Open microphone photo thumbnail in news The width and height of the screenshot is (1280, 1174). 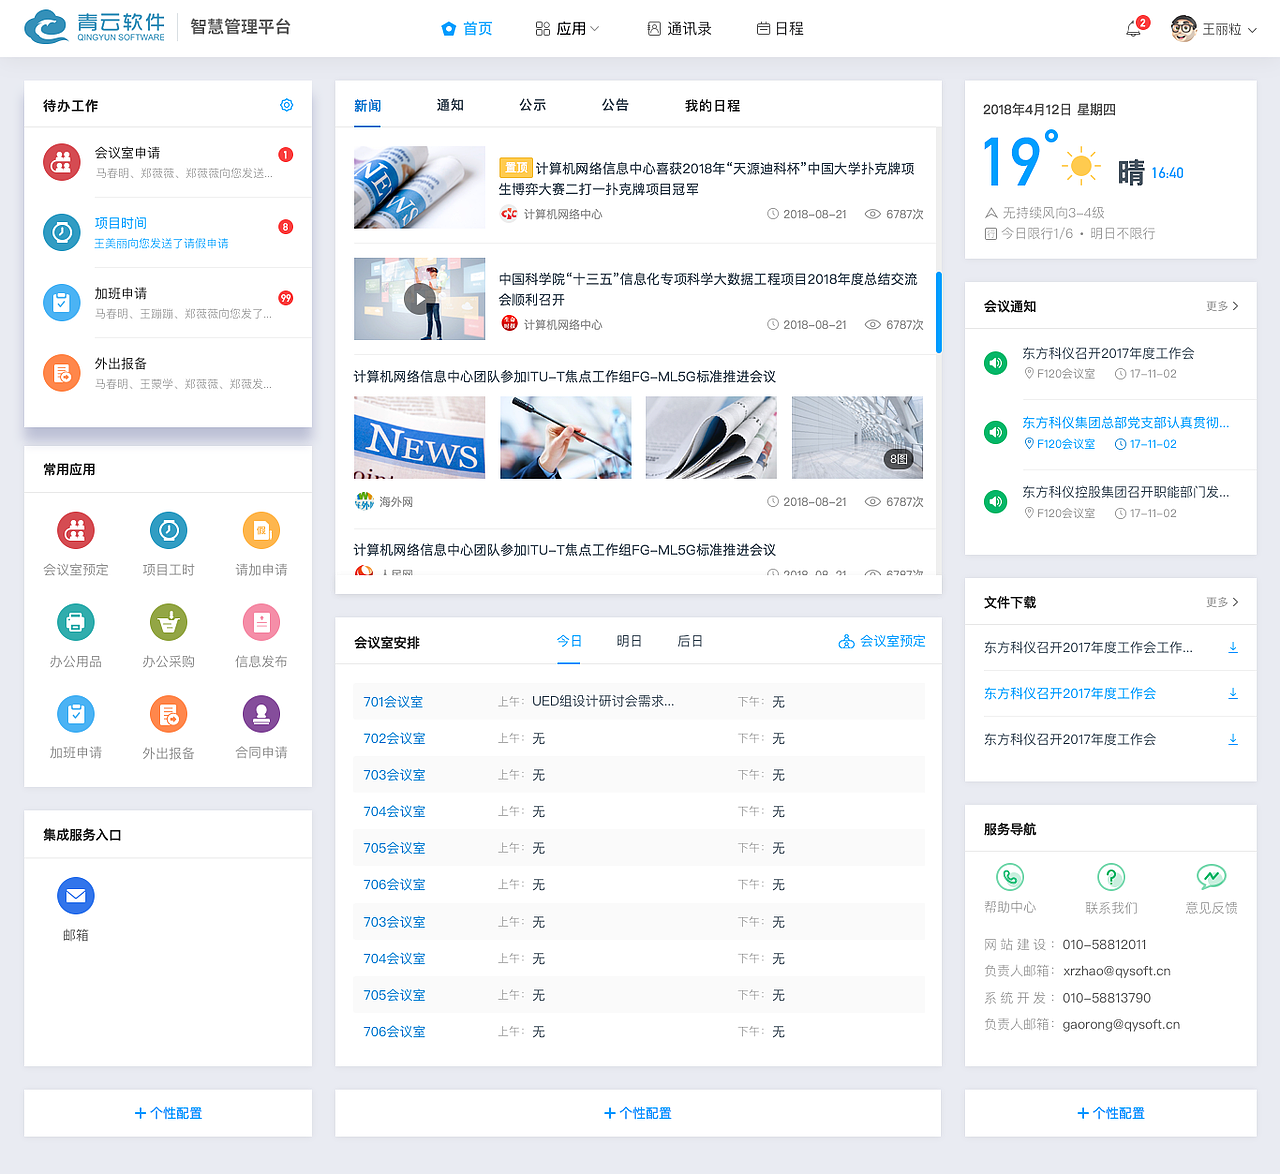(x=566, y=437)
